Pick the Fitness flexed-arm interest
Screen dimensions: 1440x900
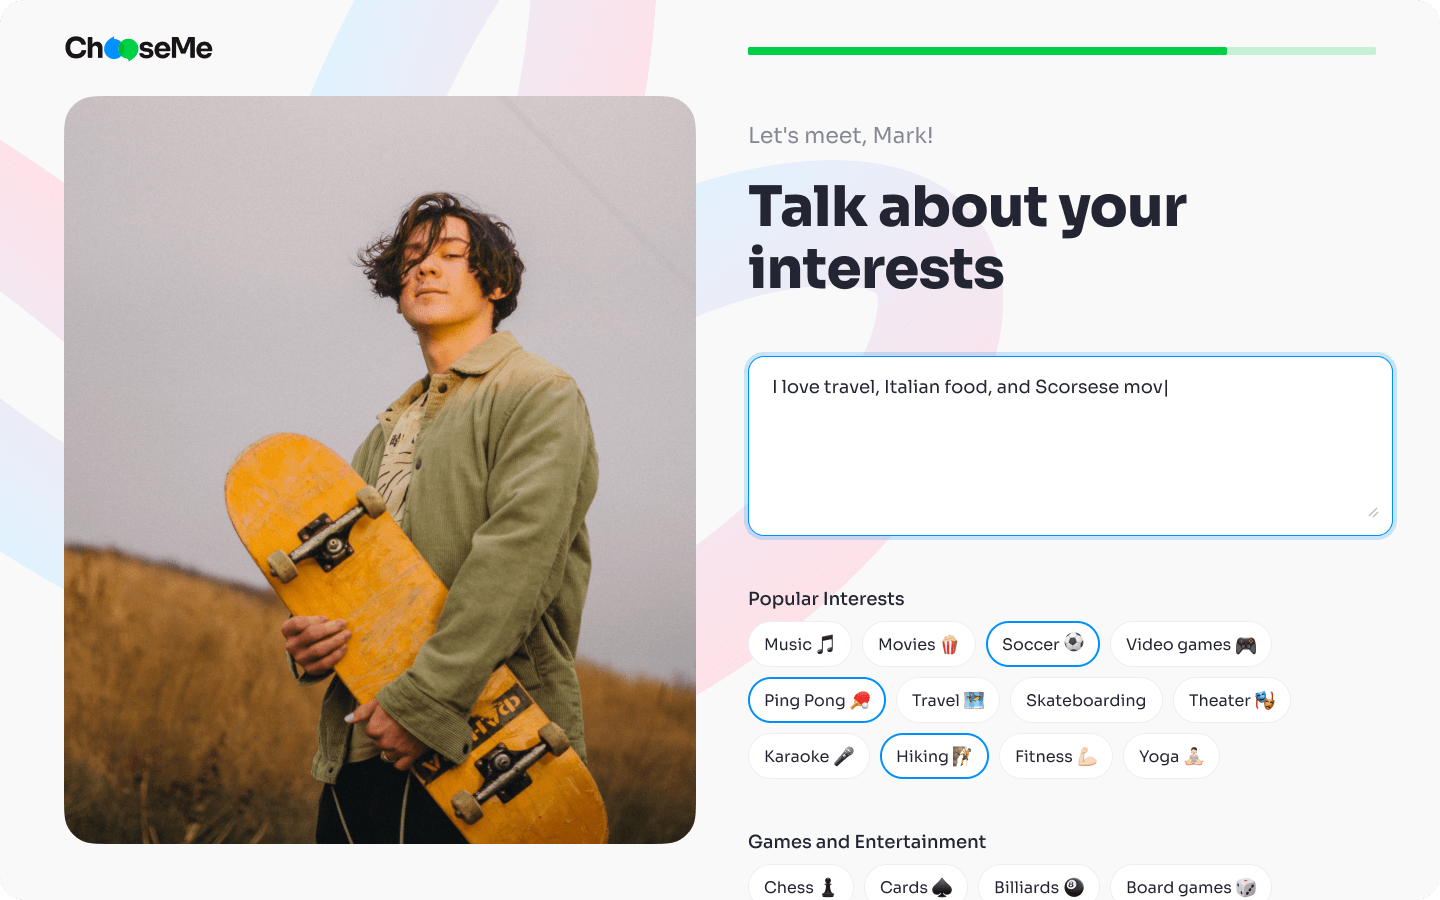pos(1055,756)
